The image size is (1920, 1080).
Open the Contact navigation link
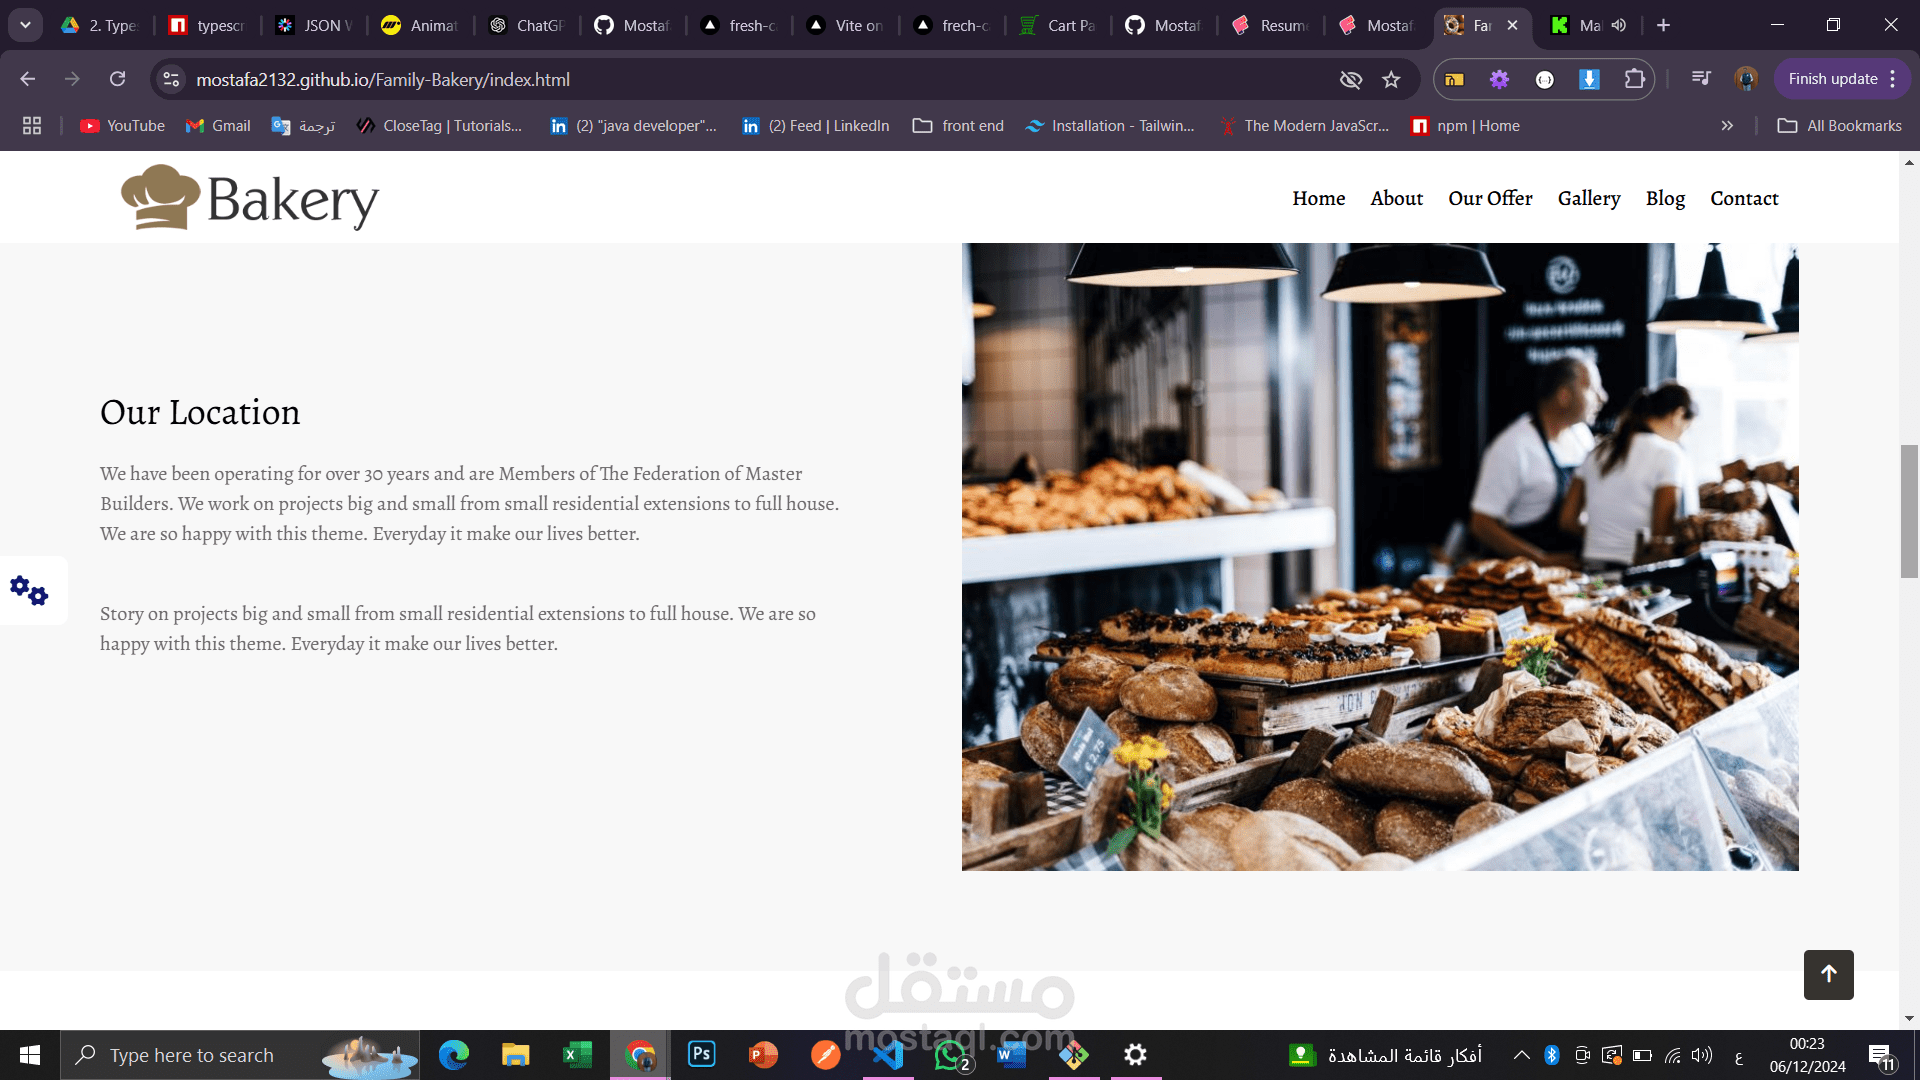coord(1744,198)
